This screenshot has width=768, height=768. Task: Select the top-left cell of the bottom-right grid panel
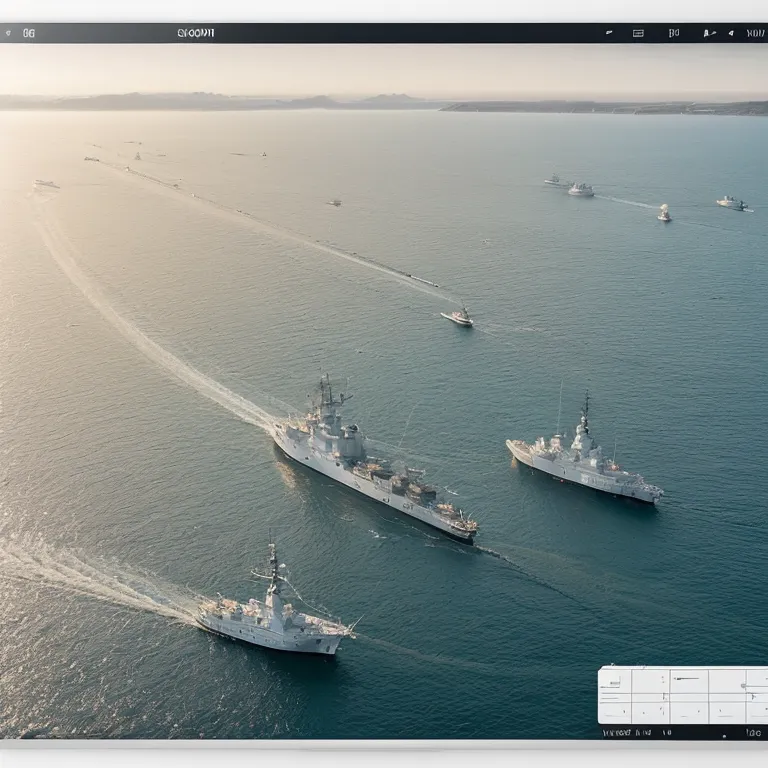pos(615,681)
